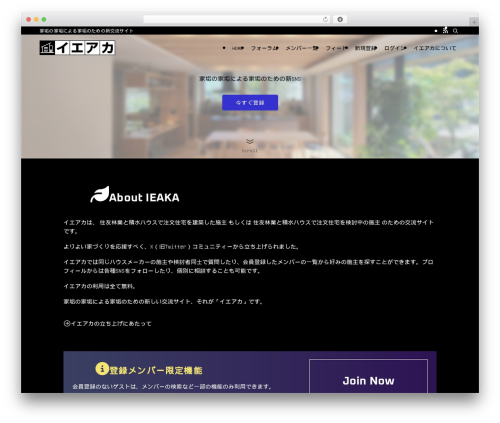Open the フォーラム menu item
The image size is (500, 423).
[x=264, y=48]
